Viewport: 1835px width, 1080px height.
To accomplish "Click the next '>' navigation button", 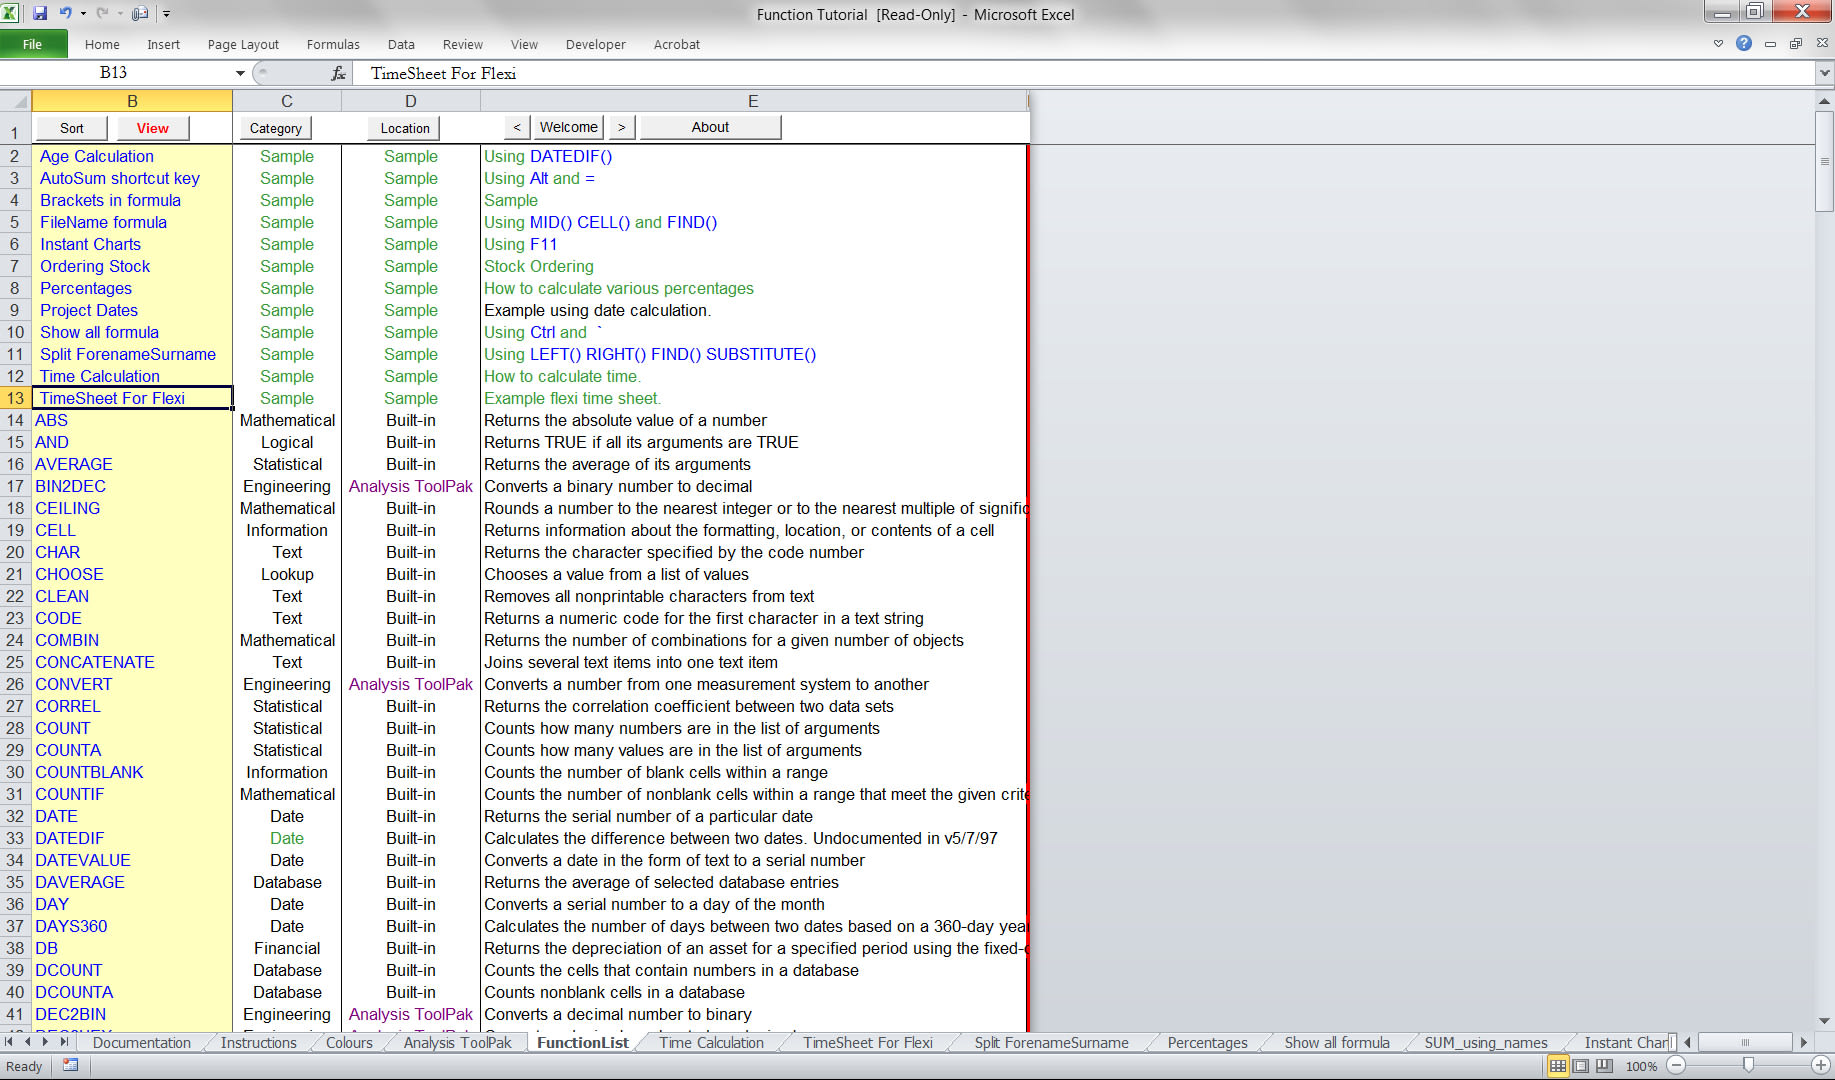I will pos(621,127).
